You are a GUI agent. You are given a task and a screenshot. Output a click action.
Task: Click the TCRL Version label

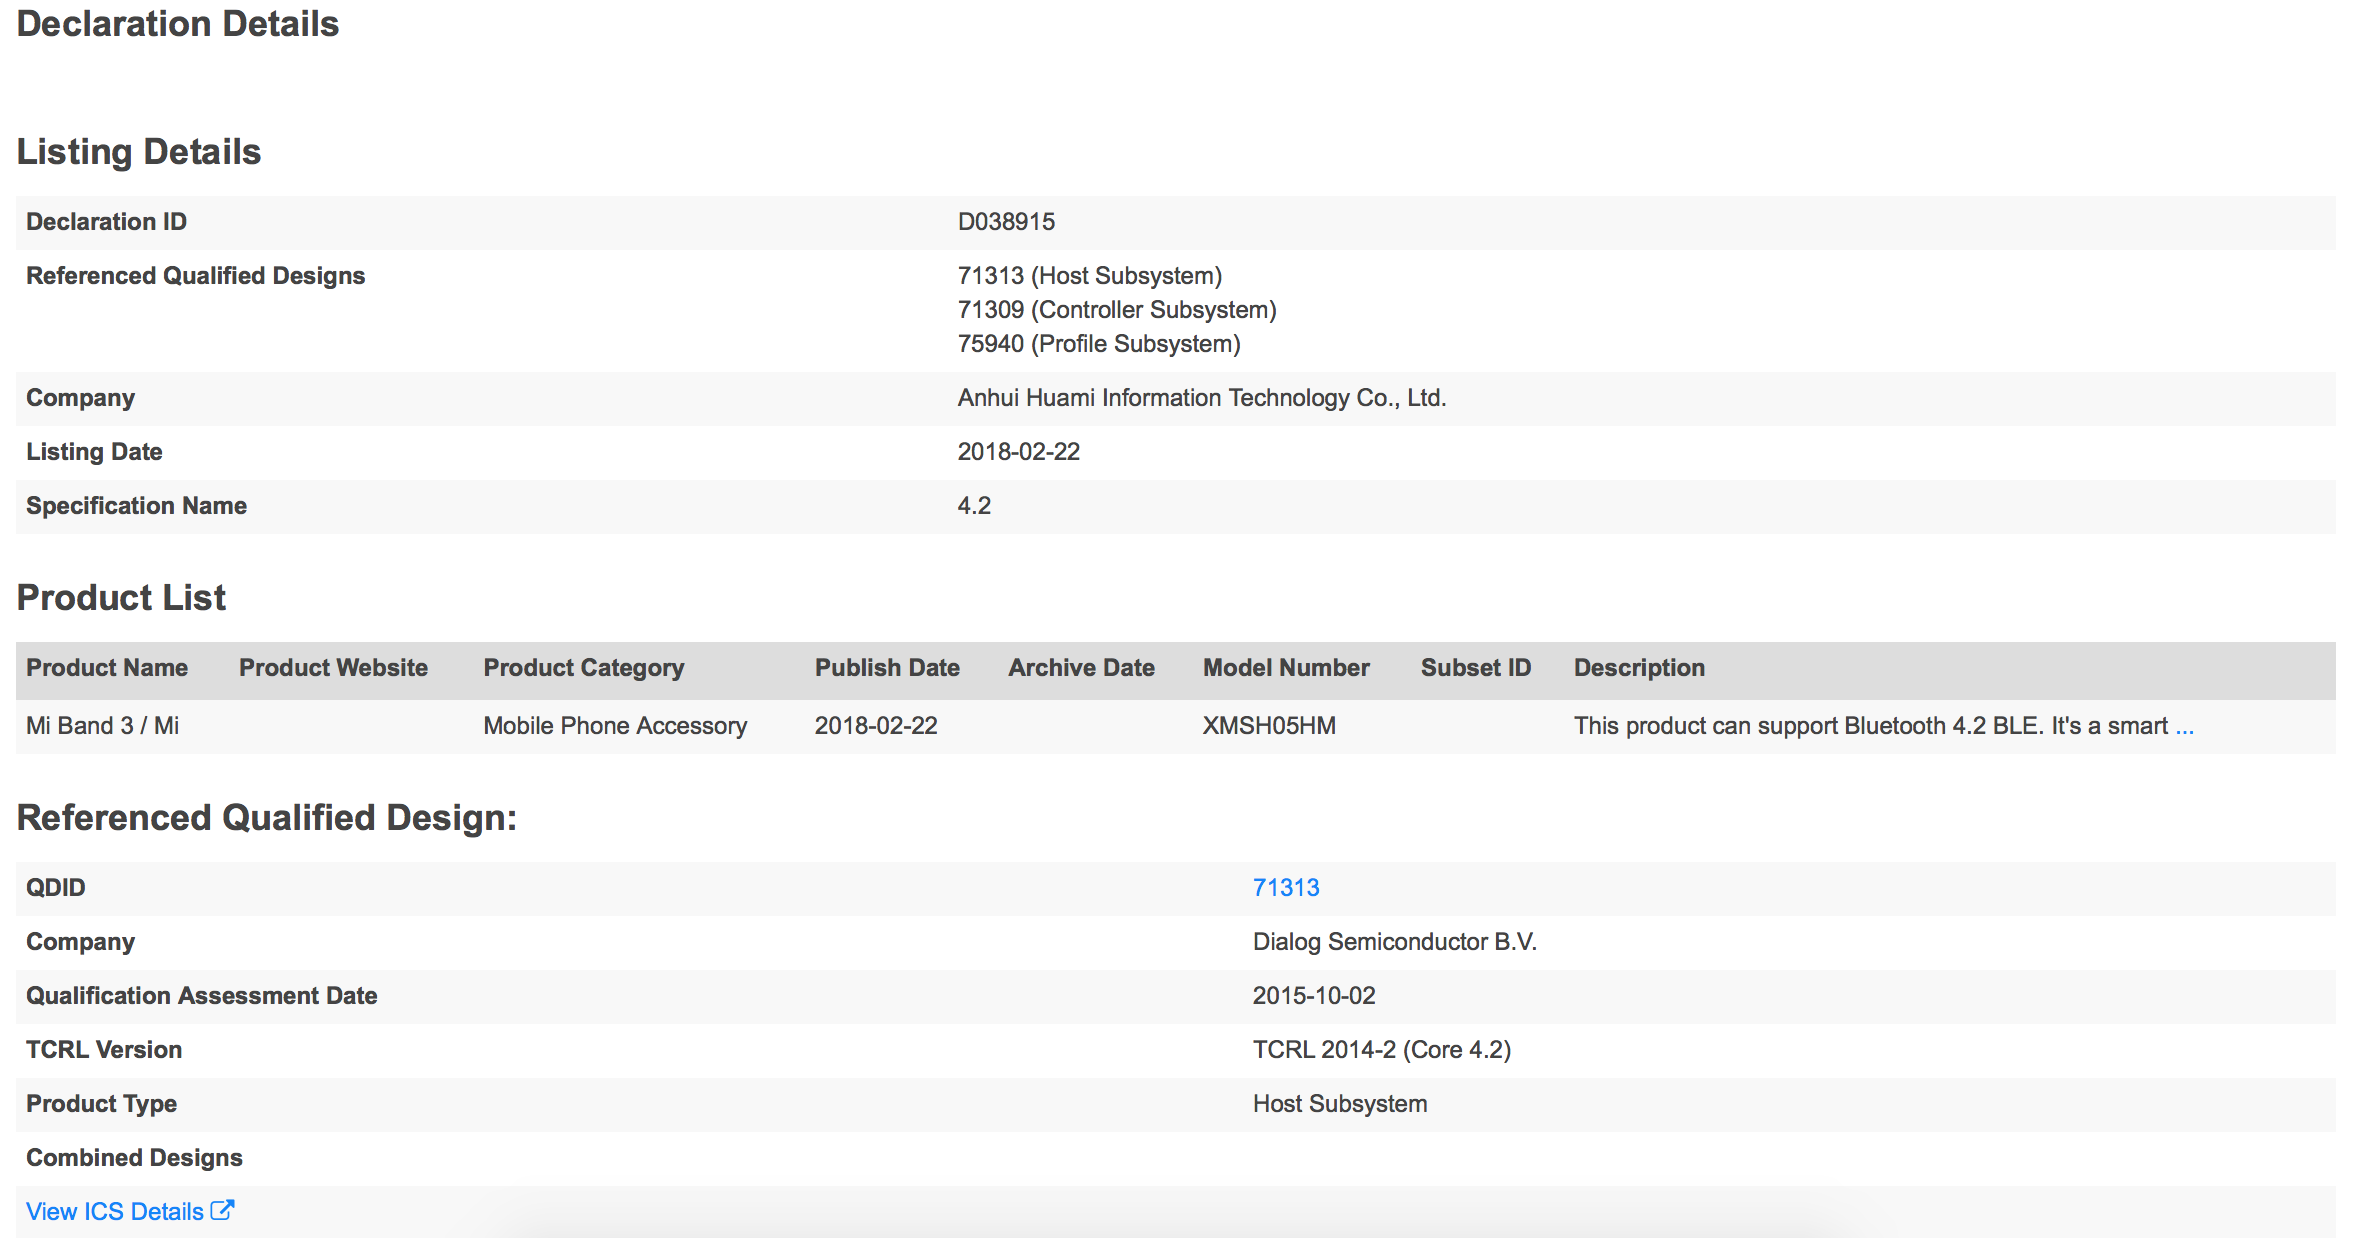(104, 1050)
